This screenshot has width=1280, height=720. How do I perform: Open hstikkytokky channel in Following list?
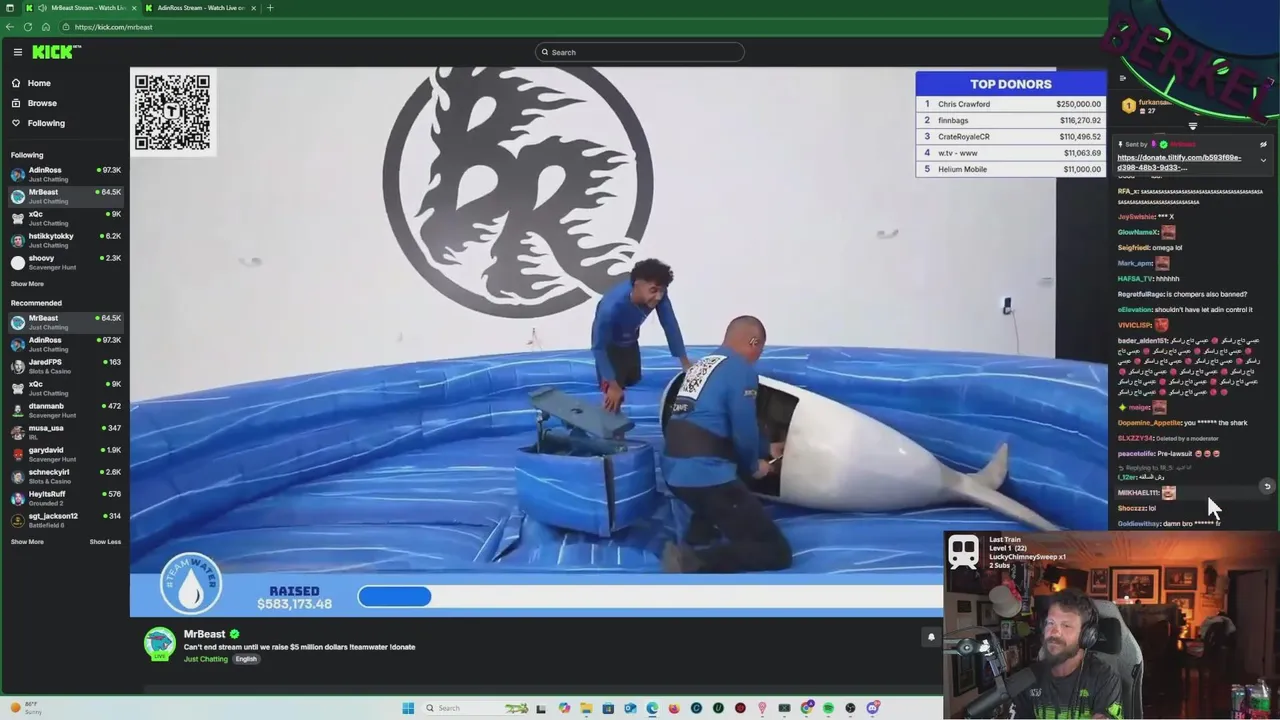click(x=65, y=240)
